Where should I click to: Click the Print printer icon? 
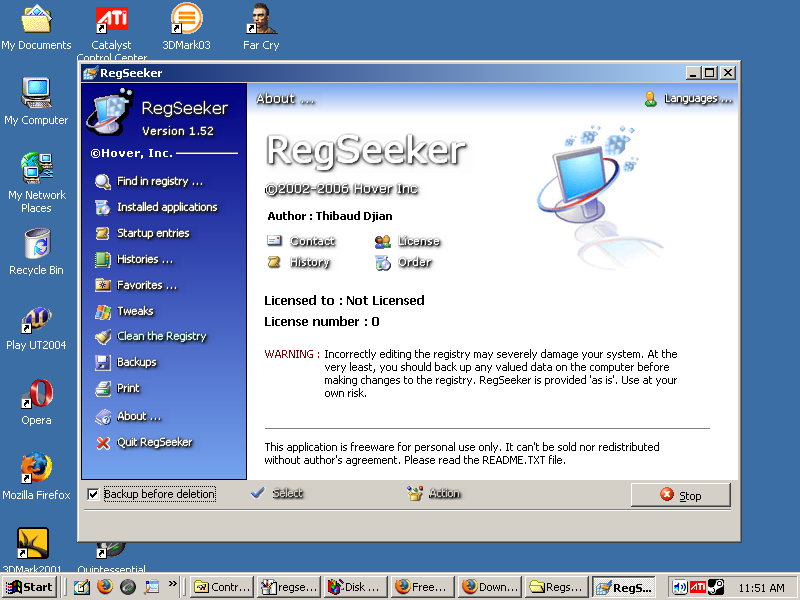pyautogui.click(x=102, y=388)
